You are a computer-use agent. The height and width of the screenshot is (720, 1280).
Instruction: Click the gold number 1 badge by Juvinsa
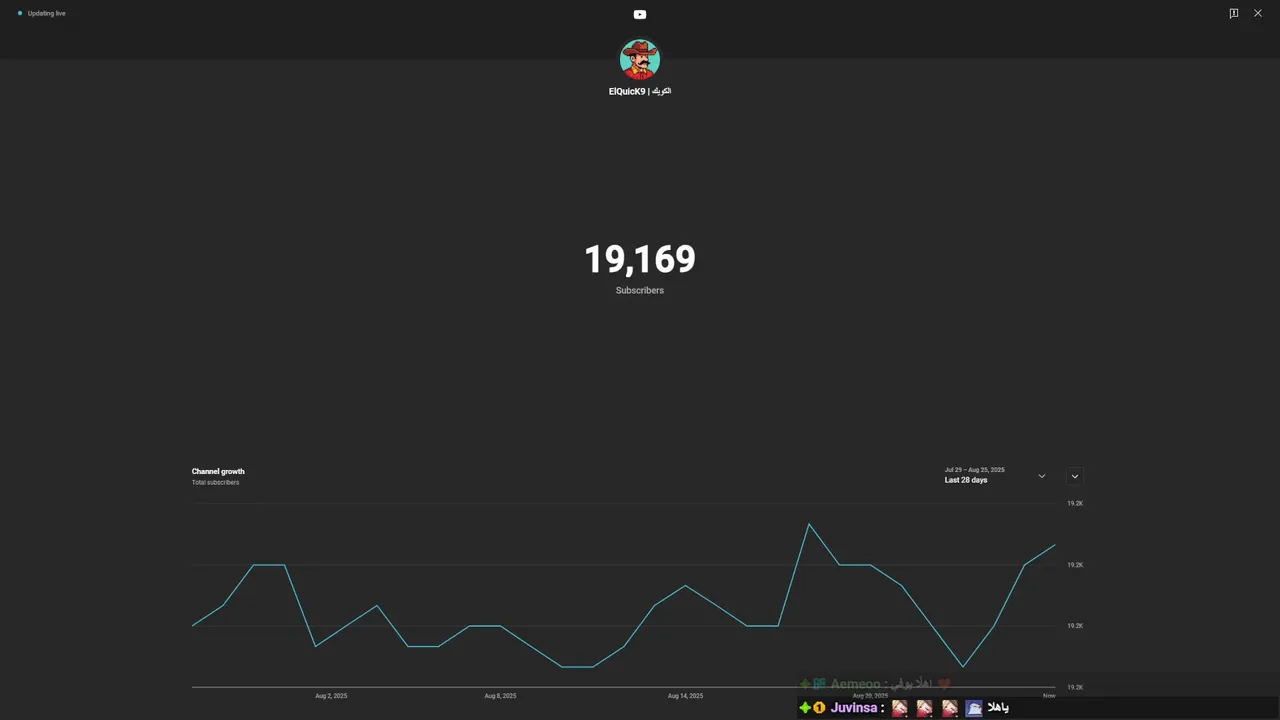[819, 708]
